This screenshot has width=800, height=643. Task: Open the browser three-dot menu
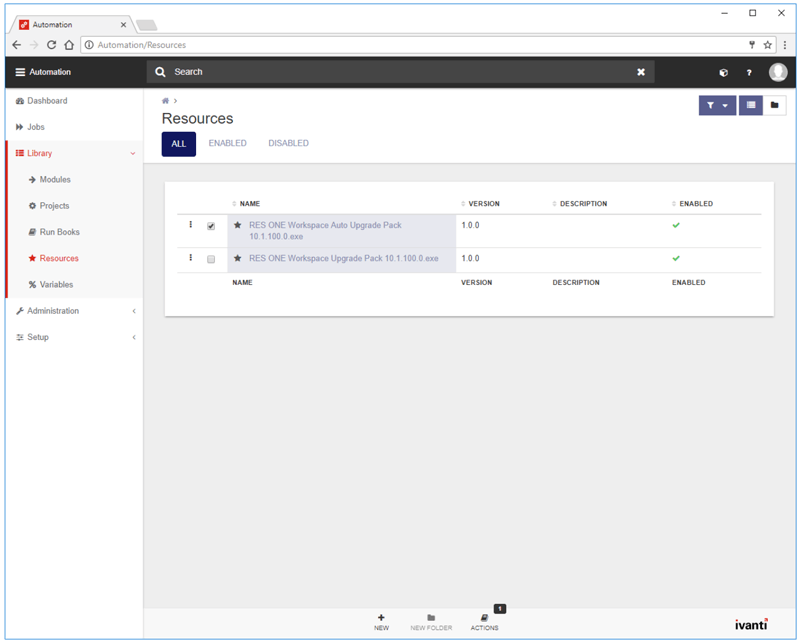point(785,45)
